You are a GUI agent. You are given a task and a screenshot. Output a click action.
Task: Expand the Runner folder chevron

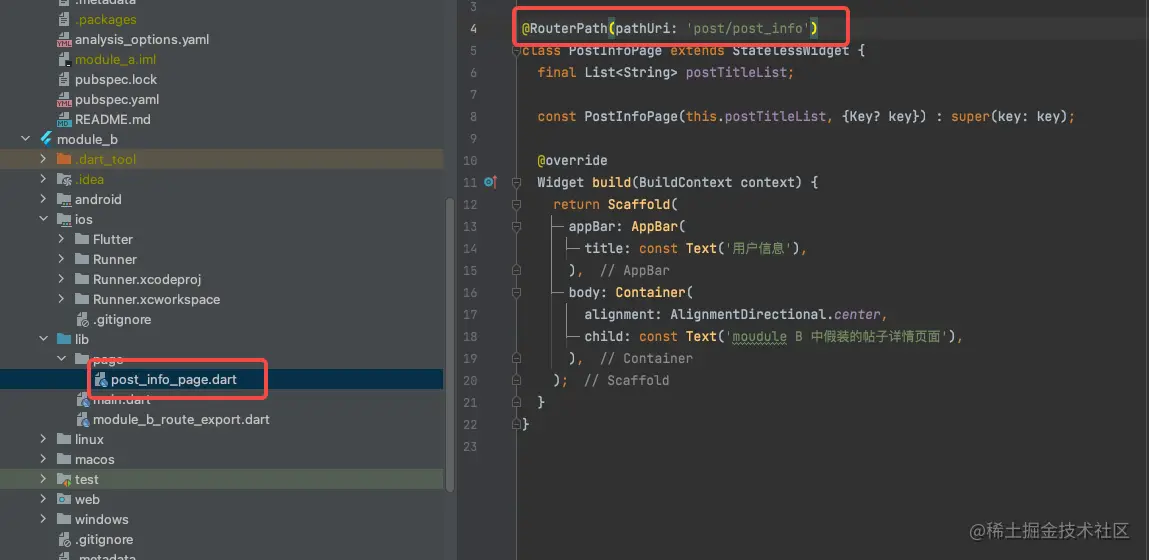tap(62, 259)
